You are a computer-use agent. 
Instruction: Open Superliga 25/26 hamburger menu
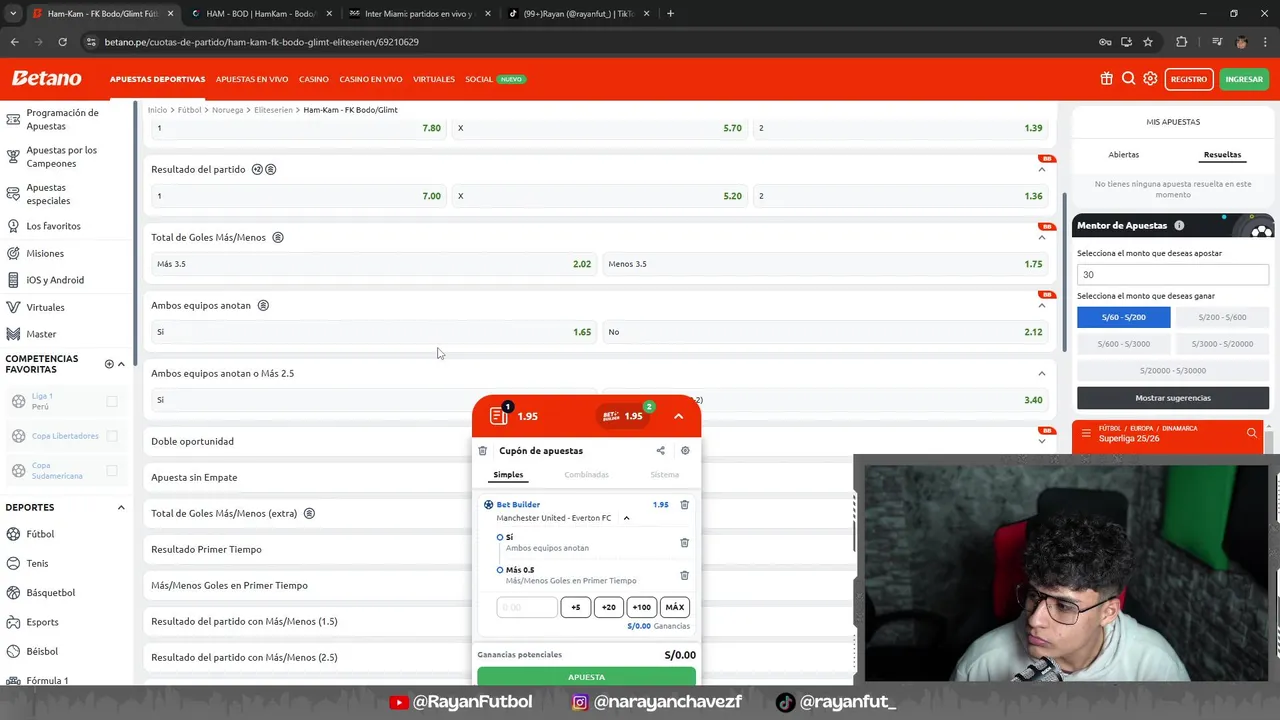[1086, 433]
